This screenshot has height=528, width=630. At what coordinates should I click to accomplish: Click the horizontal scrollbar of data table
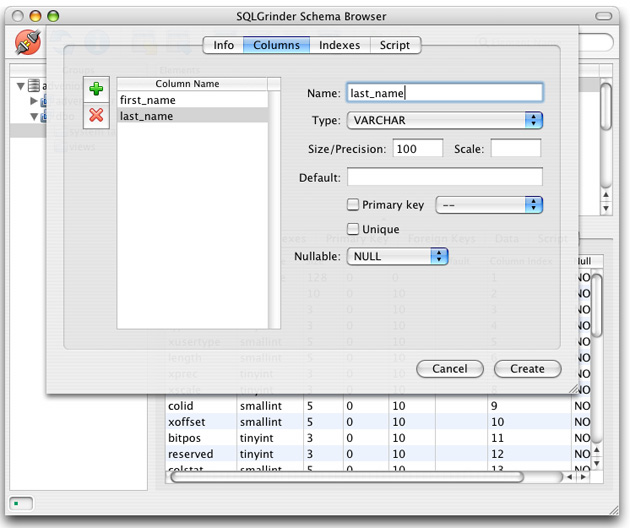[x=347, y=477]
